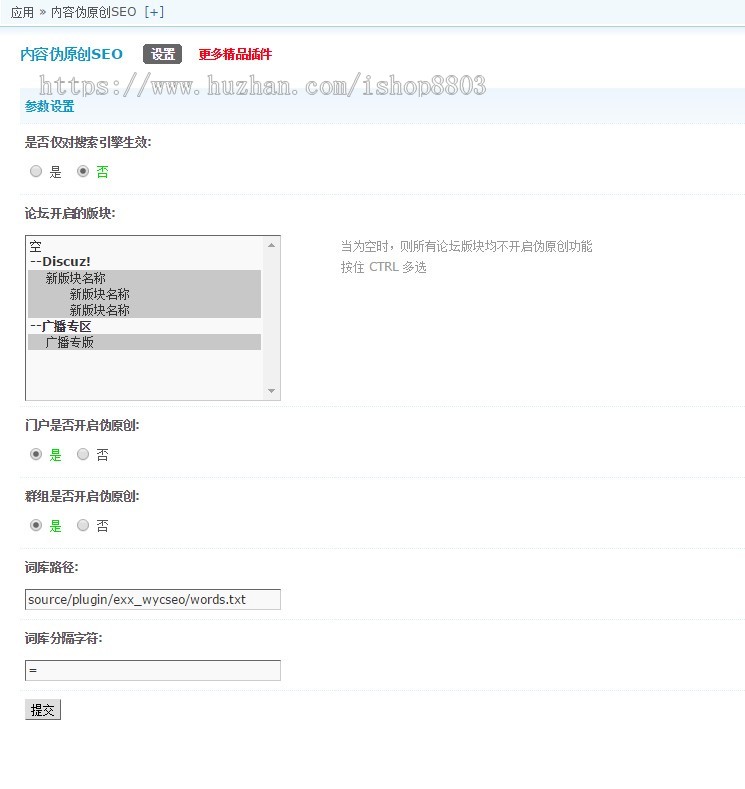Select 否 for 是否仅对搜索引擎生效
The width and height of the screenshot is (745, 789).
[83, 172]
